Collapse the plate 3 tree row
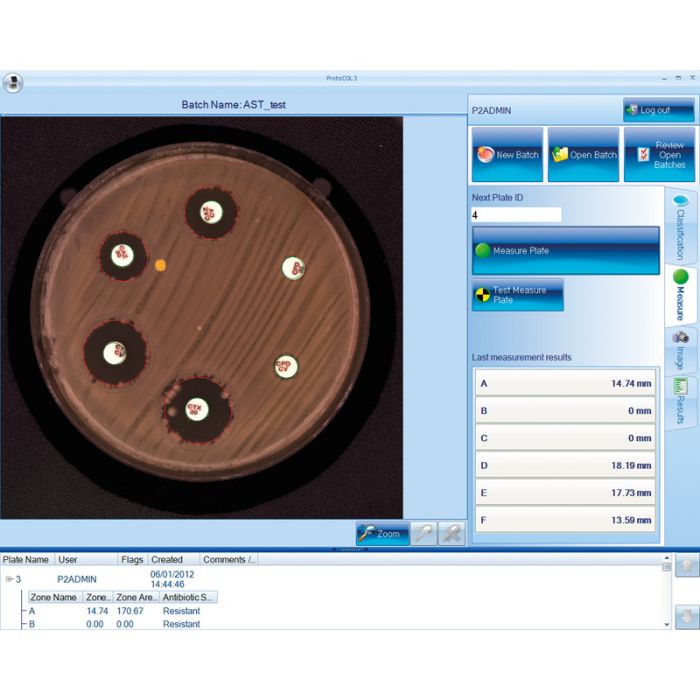The height and width of the screenshot is (700, 700). coord(9,579)
